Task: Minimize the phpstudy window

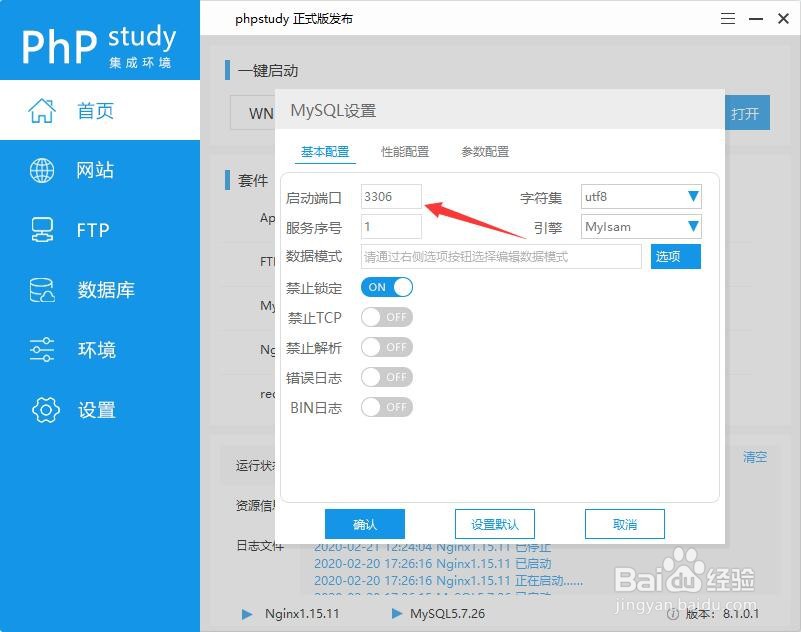Action: [756, 19]
